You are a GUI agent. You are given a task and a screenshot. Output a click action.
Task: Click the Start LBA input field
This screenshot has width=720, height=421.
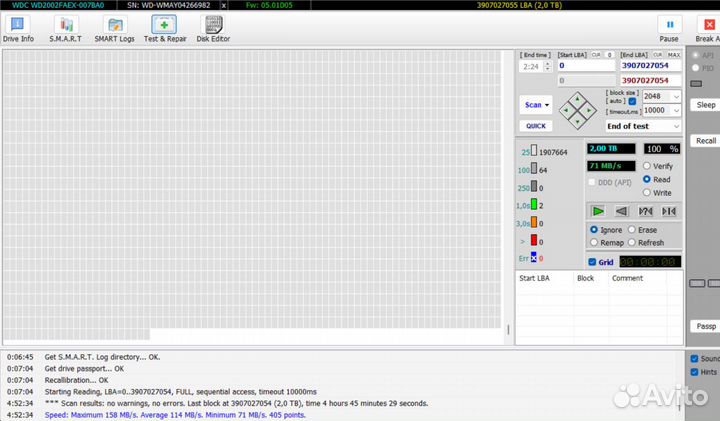pyautogui.click(x=585, y=65)
